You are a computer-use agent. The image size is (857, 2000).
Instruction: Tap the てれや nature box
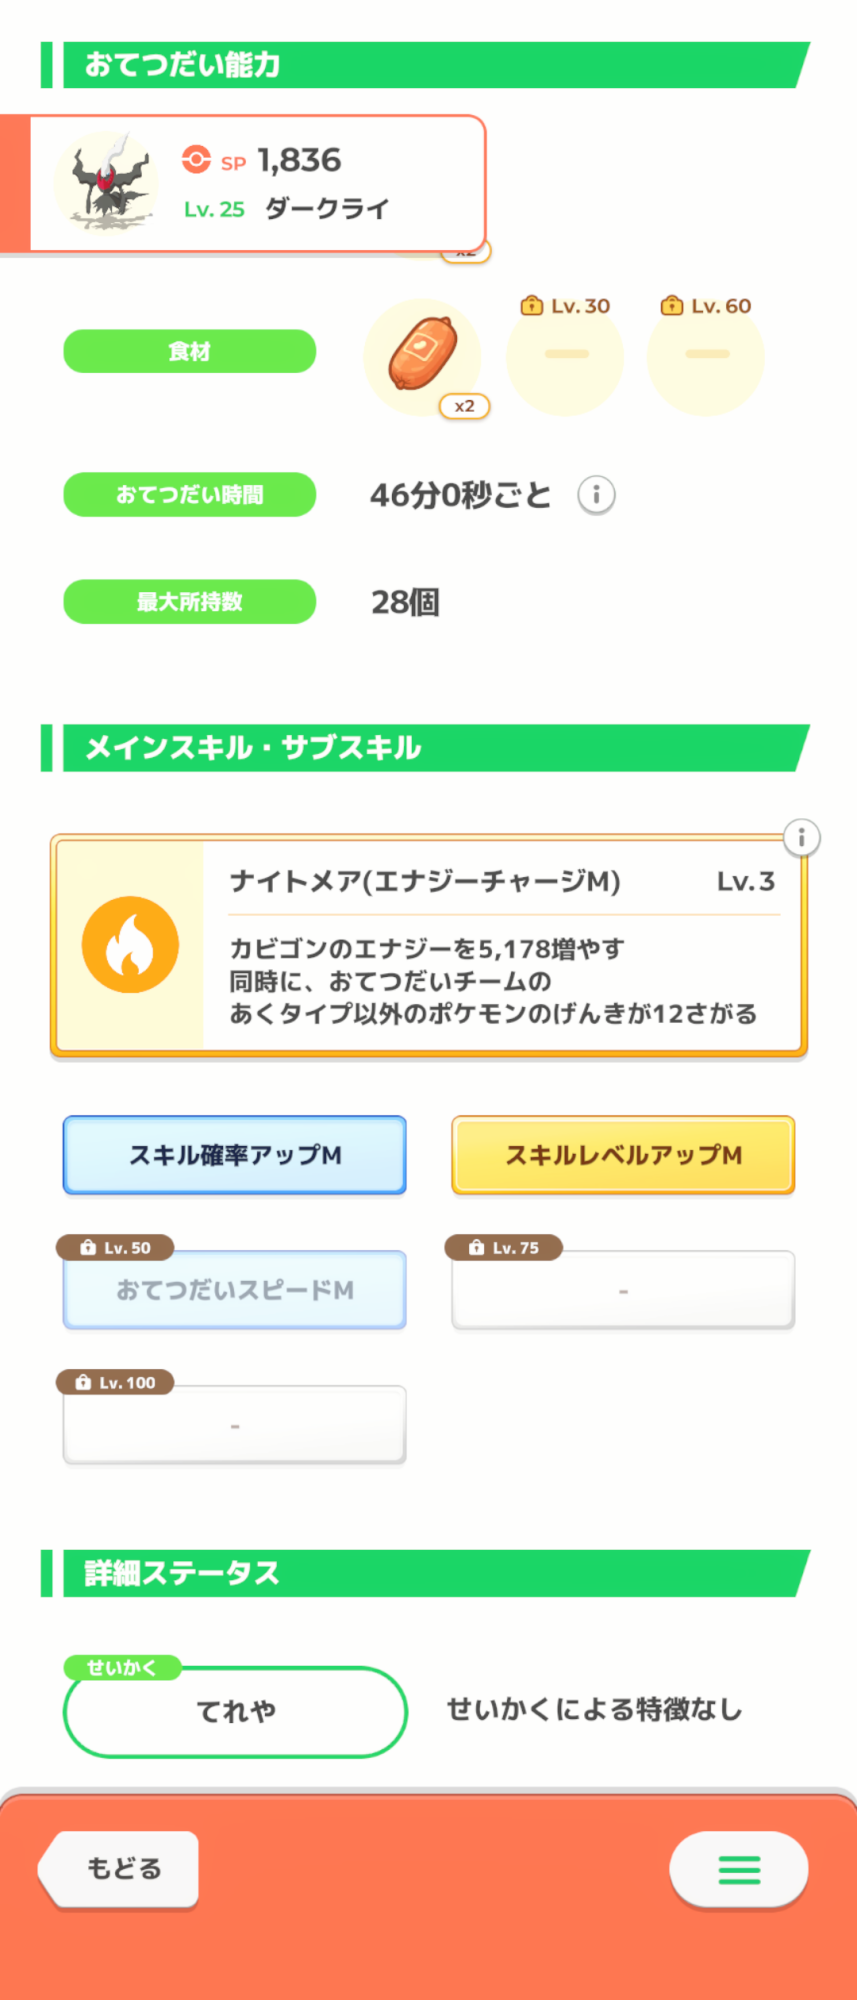pos(235,1711)
